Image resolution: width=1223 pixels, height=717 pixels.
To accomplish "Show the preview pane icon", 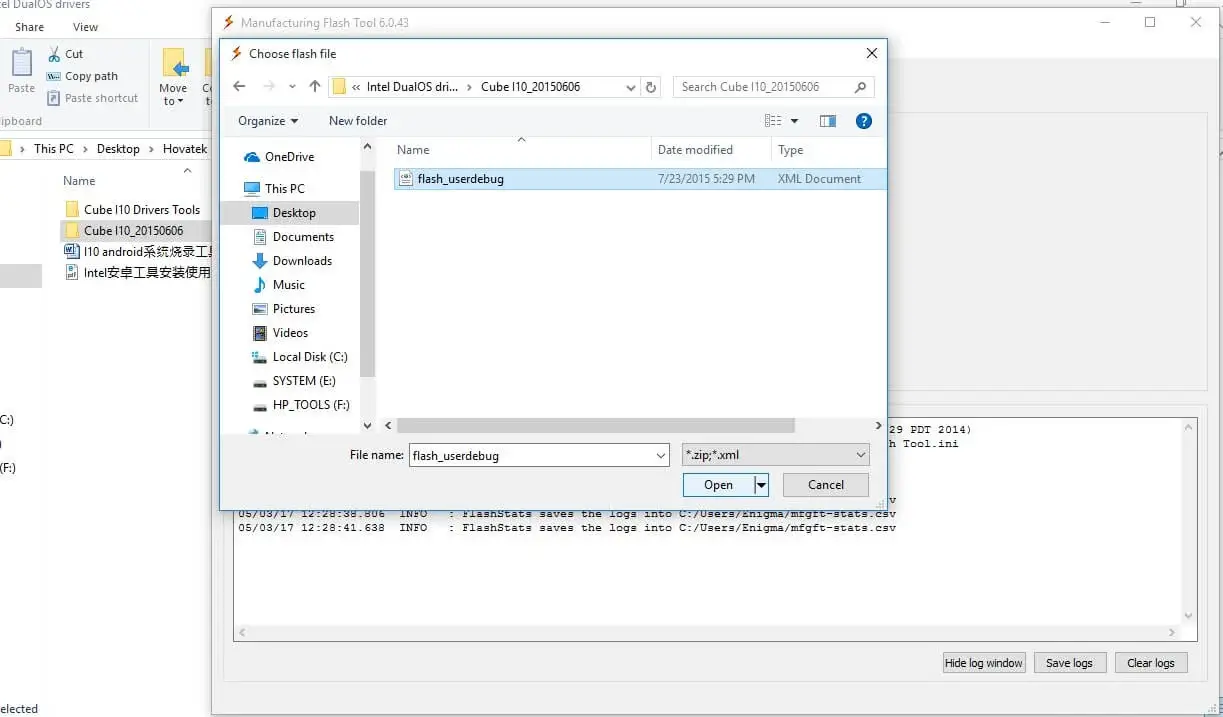I will pyautogui.click(x=827, y=120).
